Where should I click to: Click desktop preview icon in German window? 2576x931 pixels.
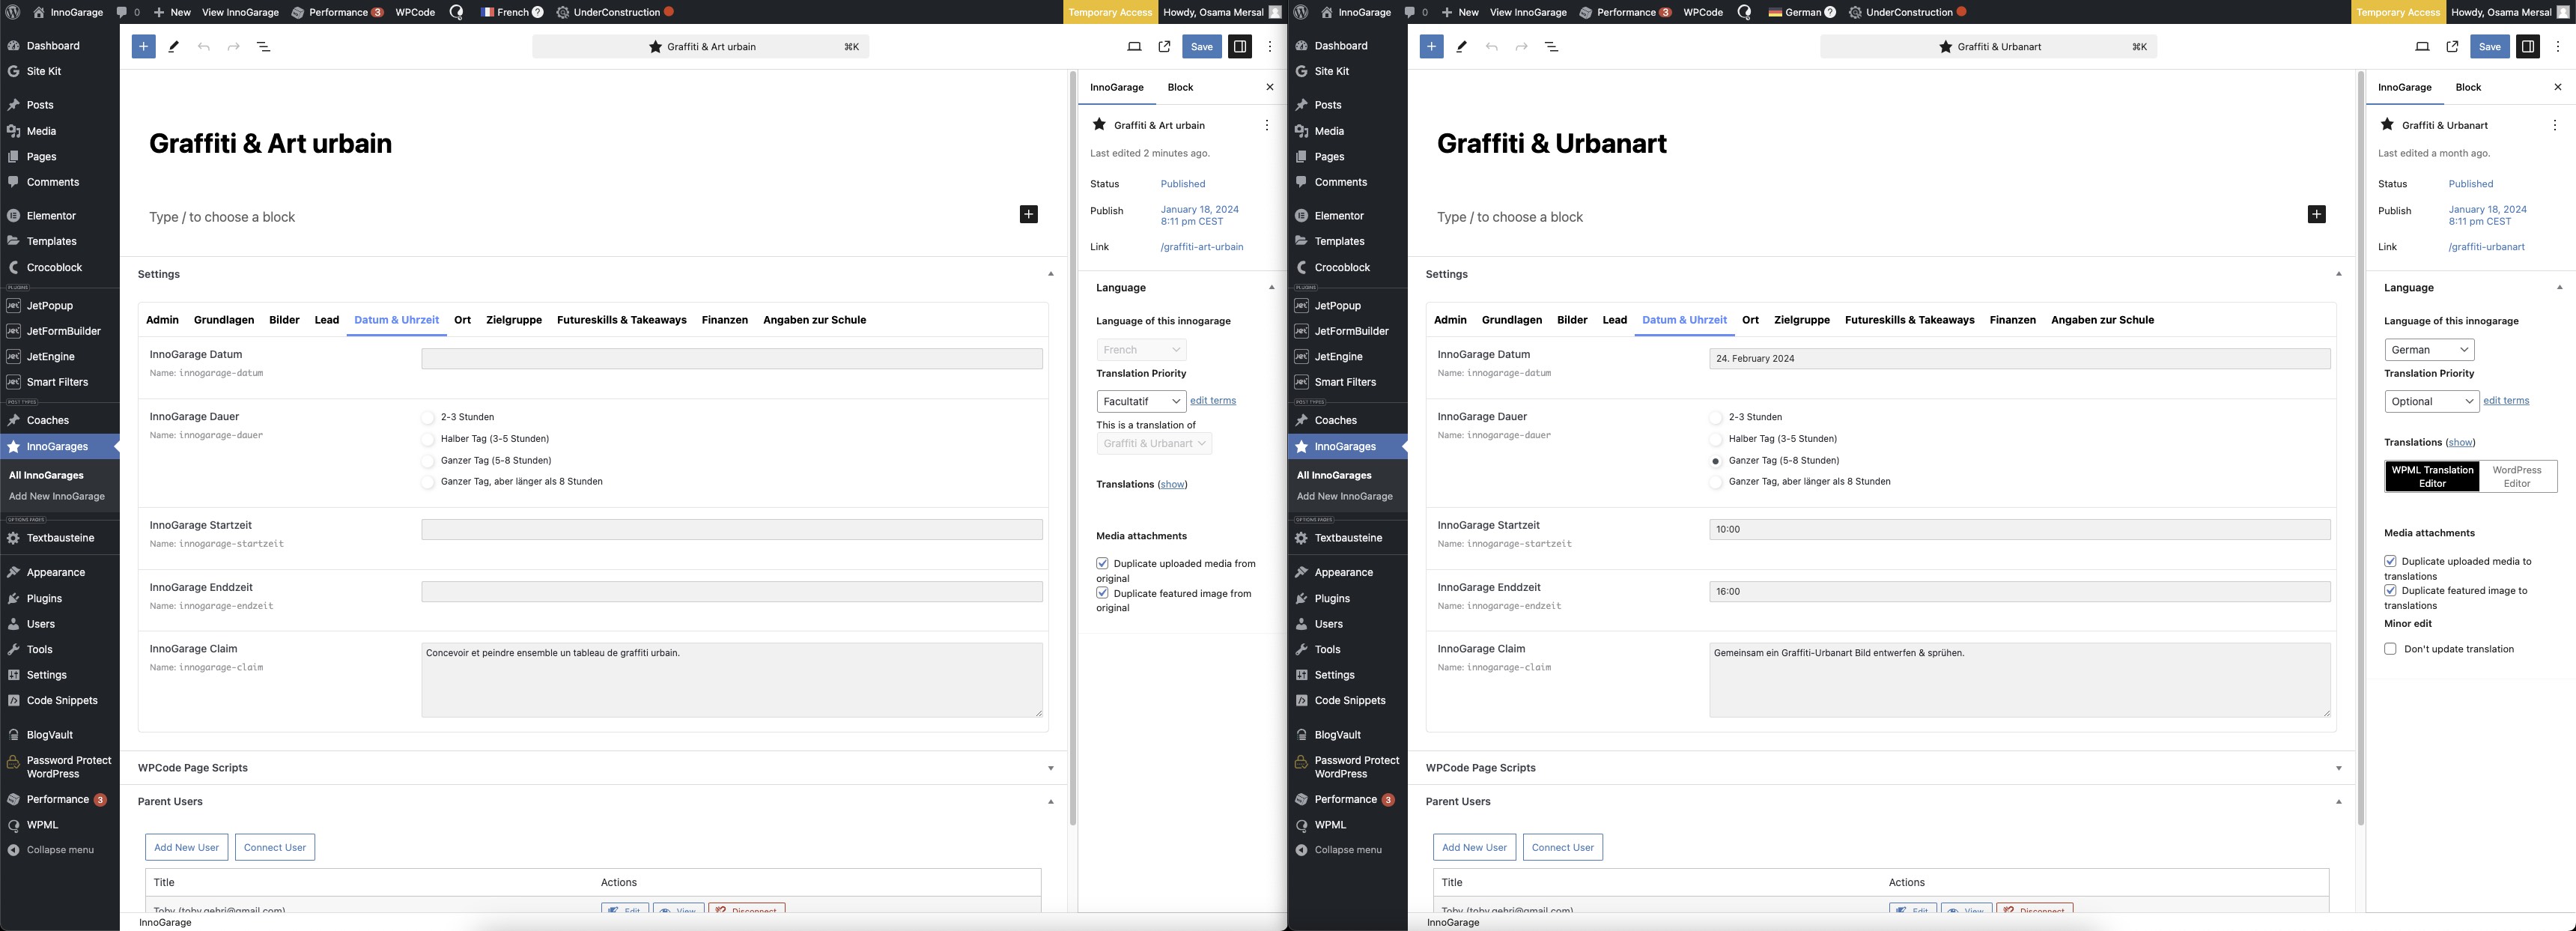(2422, 46)
